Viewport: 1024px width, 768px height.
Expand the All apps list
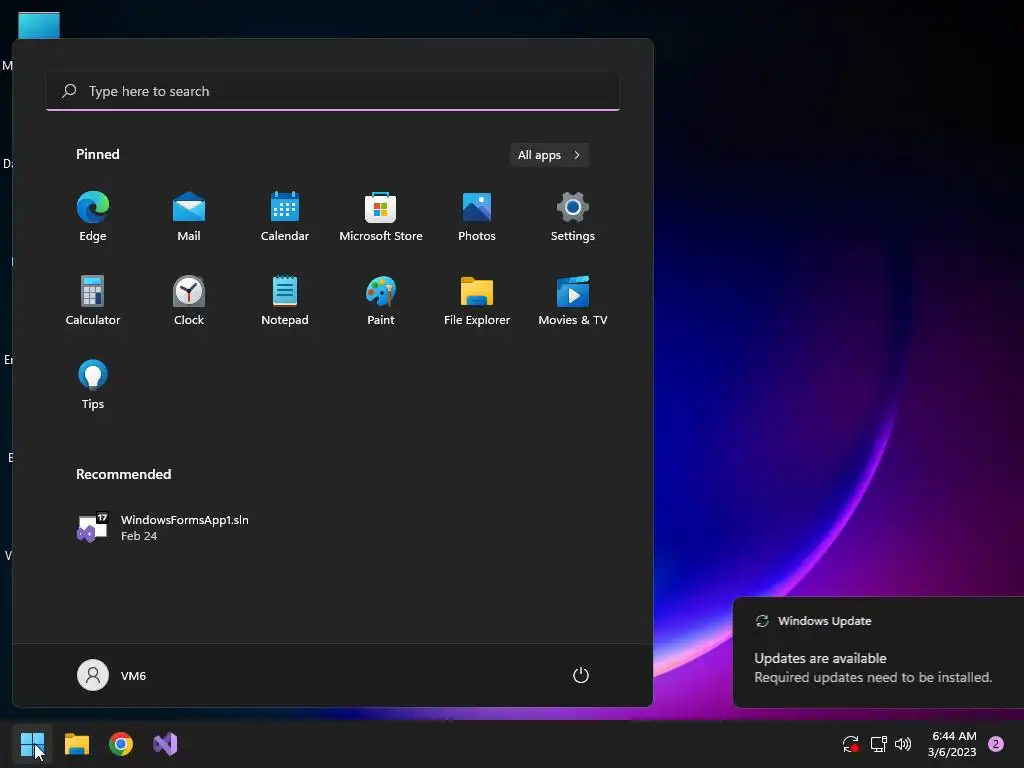click(549, 155)
